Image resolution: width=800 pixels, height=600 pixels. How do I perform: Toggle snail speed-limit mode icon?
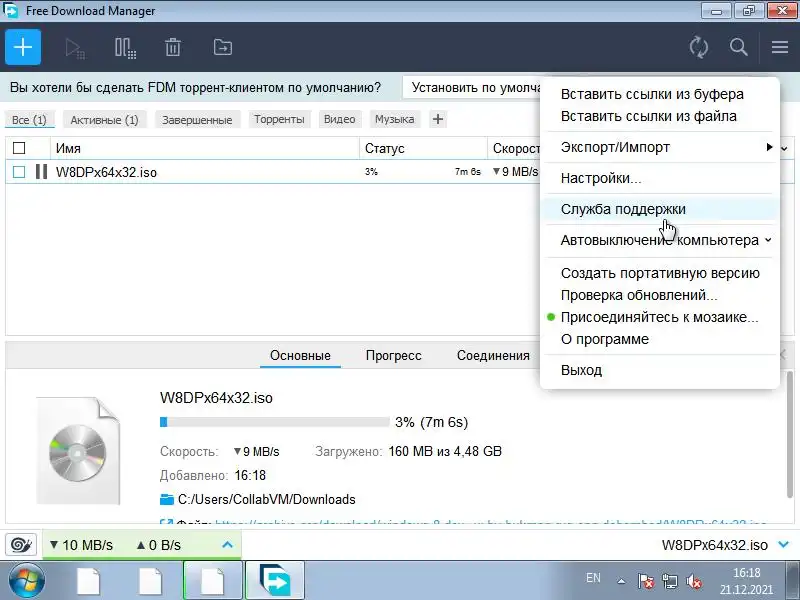[21, 545]
